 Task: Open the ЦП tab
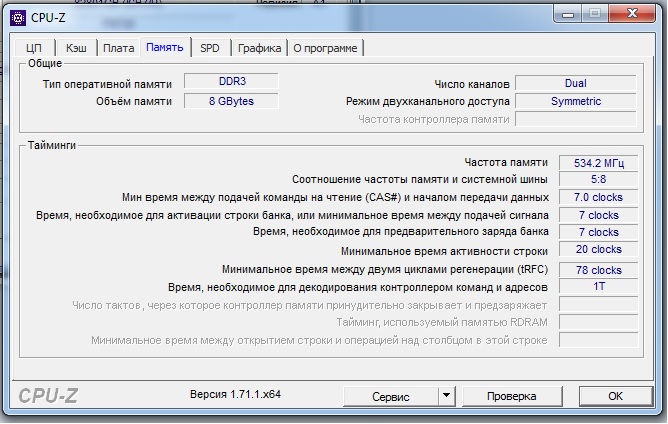(34, 48)
